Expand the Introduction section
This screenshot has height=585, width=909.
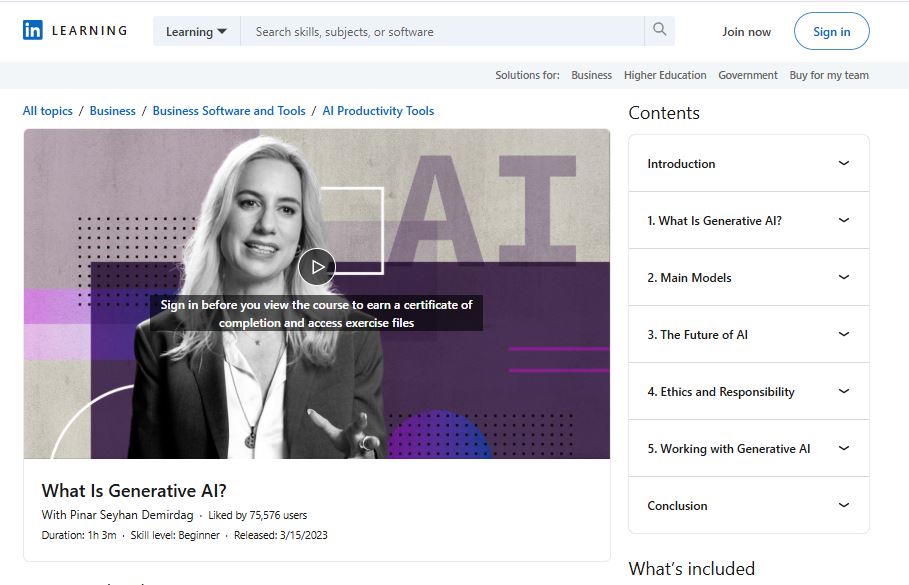tap(748, 164)
